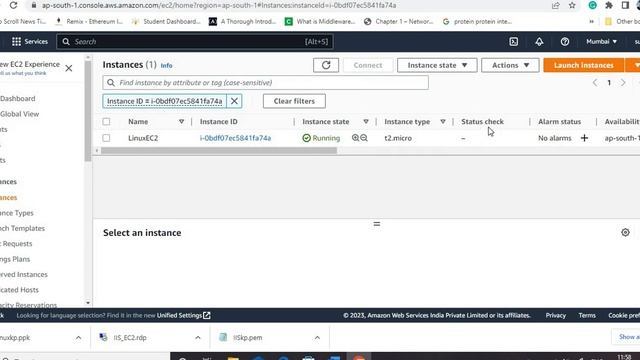640x360 pixels.
Task: Click the Connect button
Action: point(368,65)
